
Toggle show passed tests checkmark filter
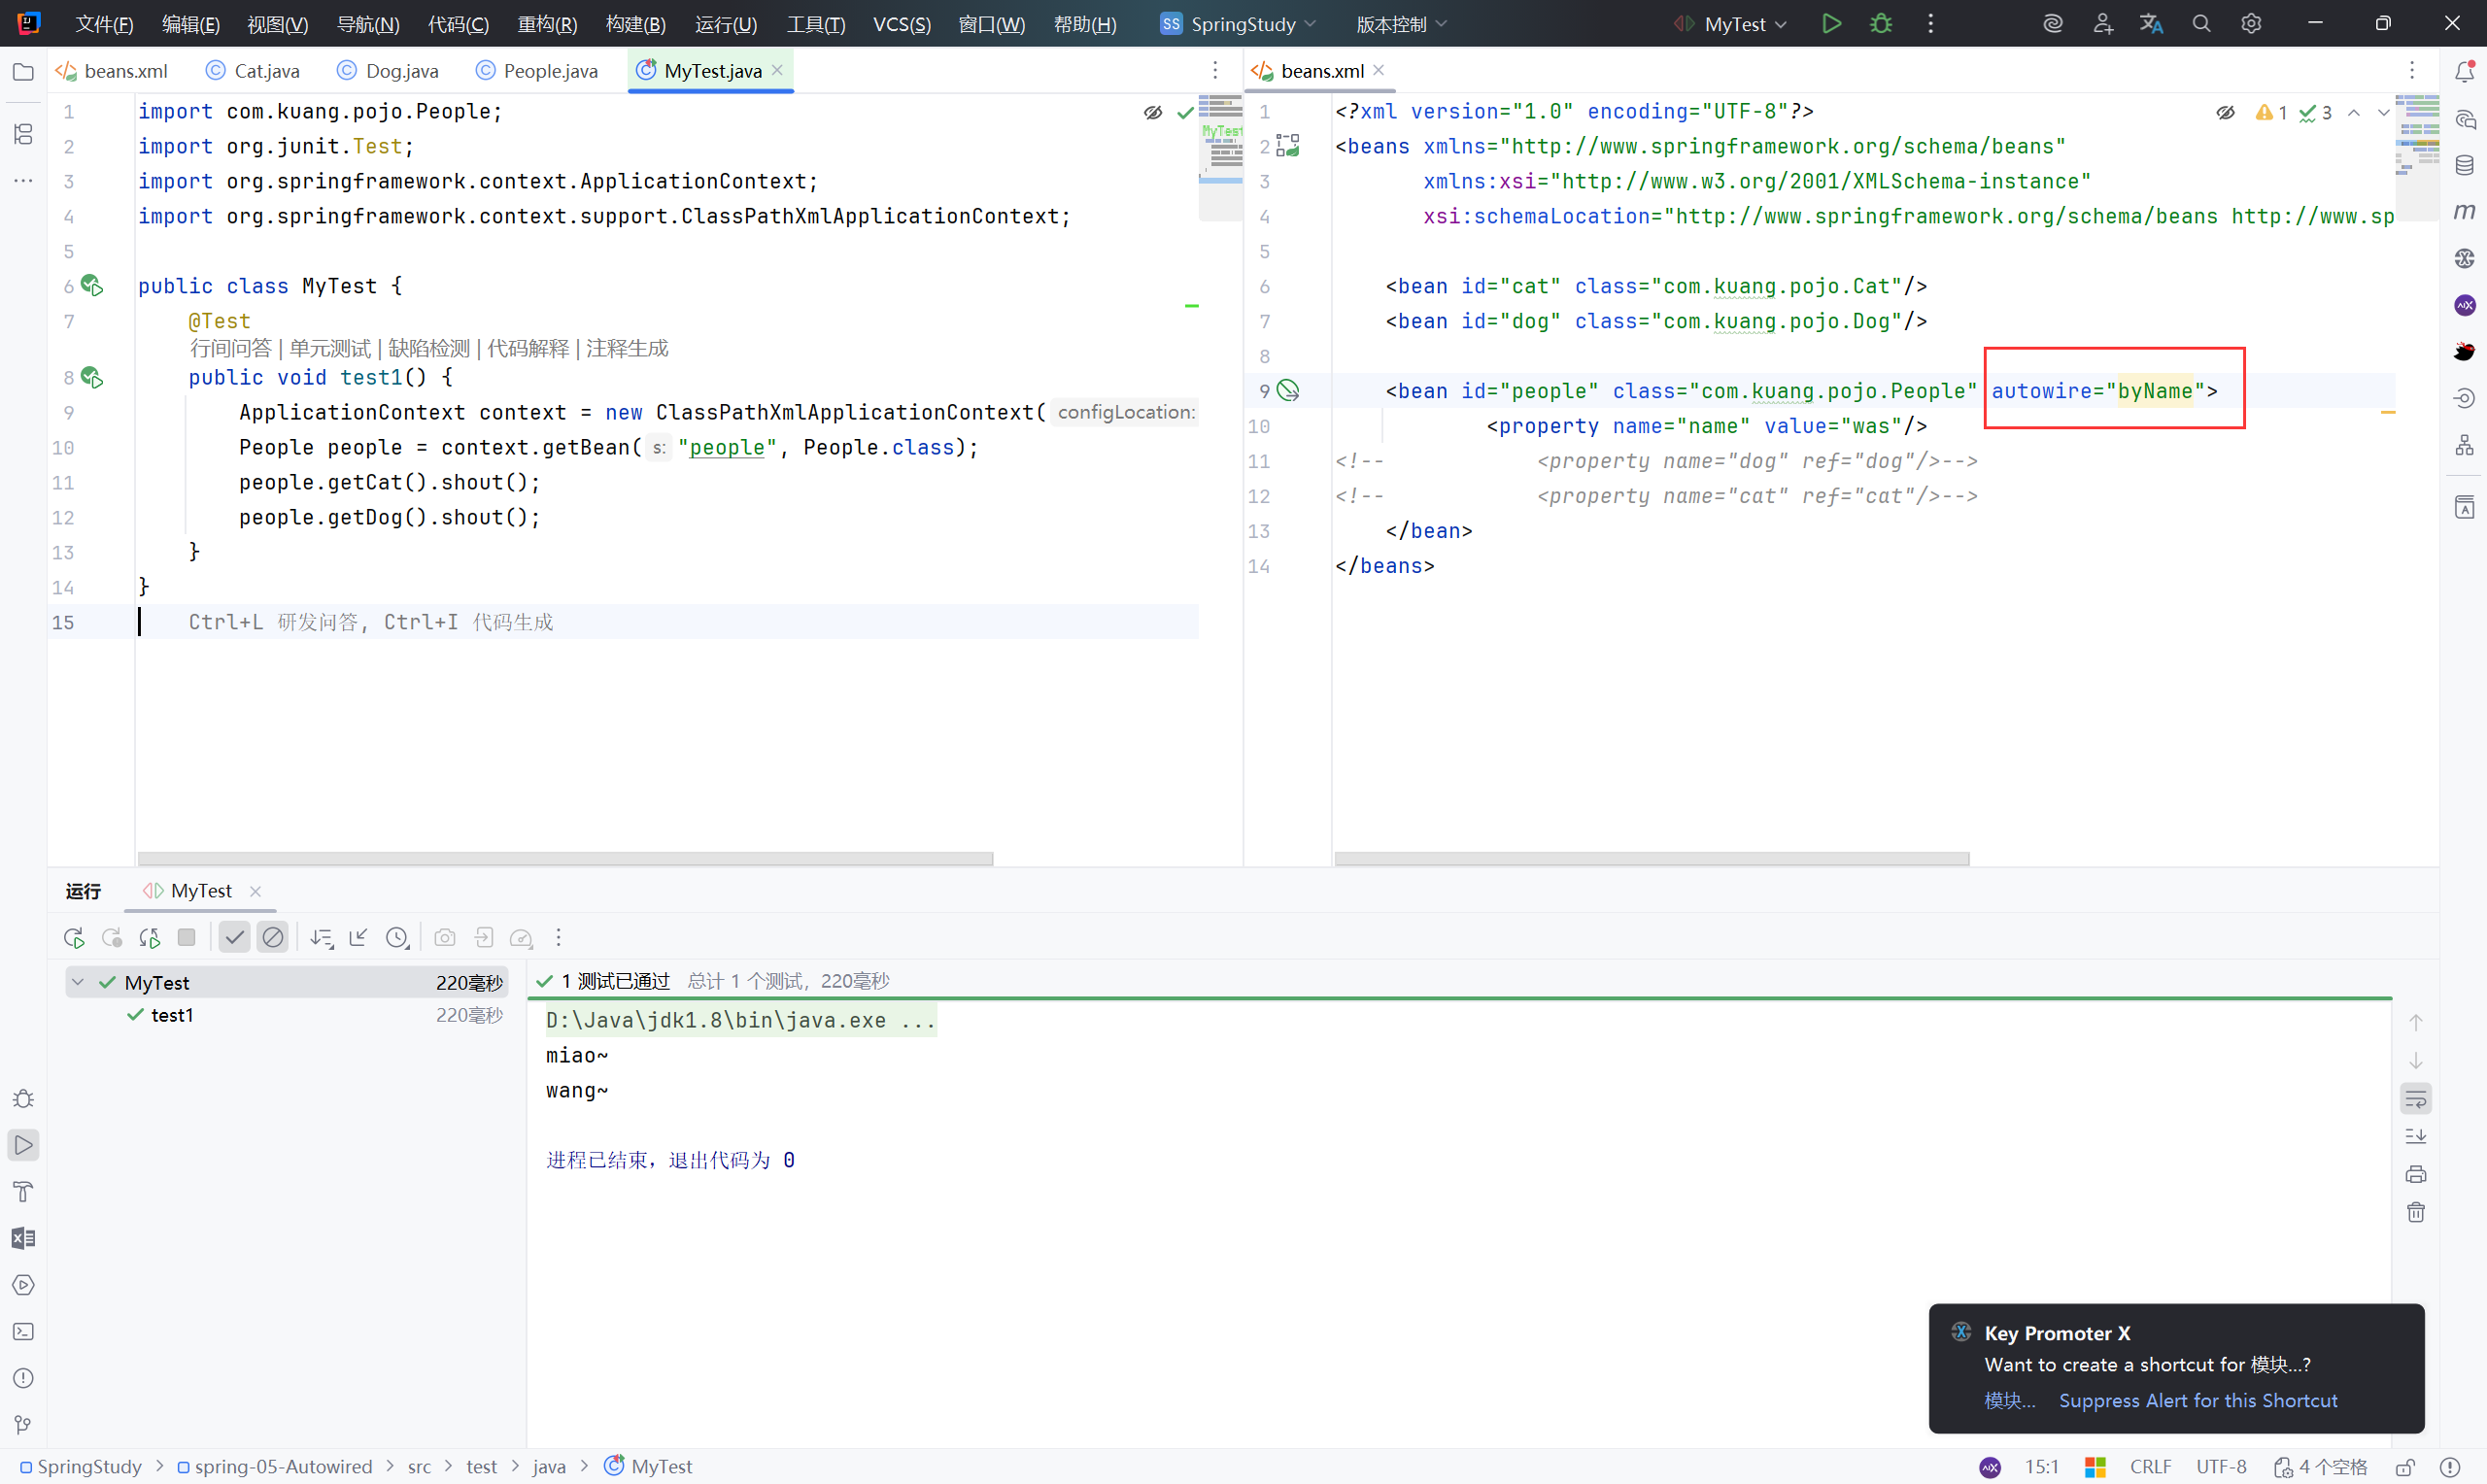(x=234, y=937)
